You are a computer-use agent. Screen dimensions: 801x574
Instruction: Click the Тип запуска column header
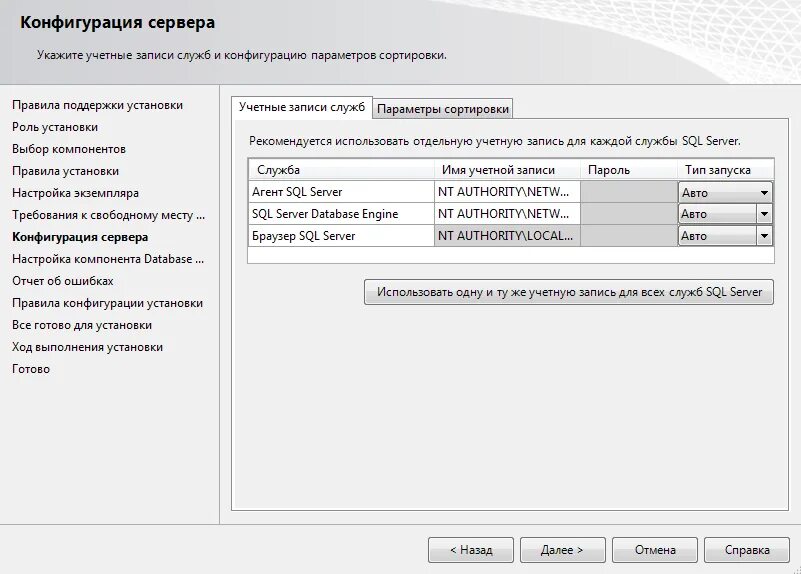coord(725,170)
